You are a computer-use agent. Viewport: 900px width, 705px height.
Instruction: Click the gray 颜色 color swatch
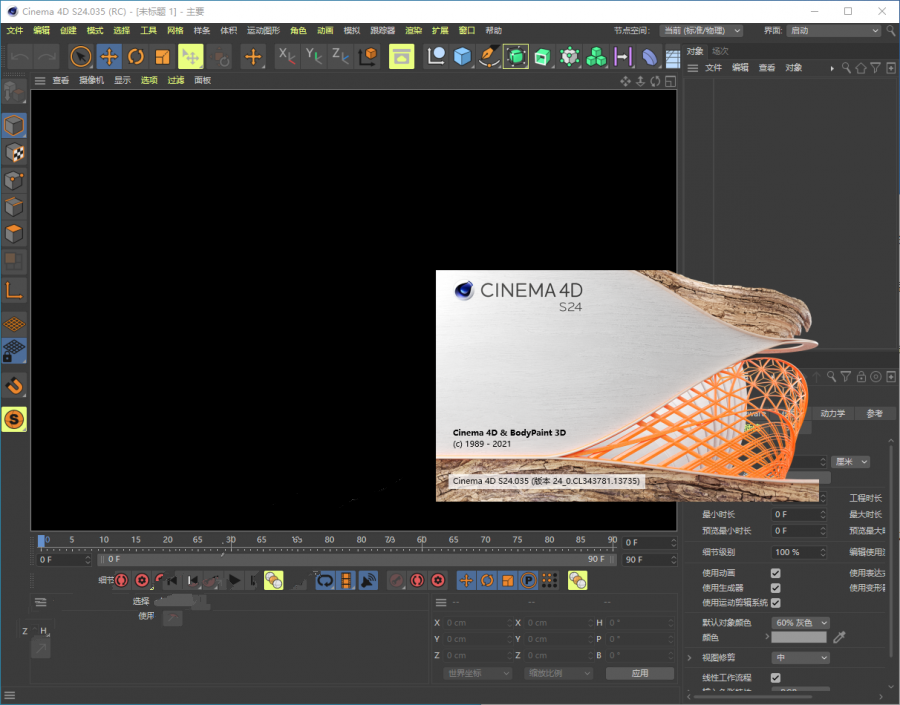799,637
